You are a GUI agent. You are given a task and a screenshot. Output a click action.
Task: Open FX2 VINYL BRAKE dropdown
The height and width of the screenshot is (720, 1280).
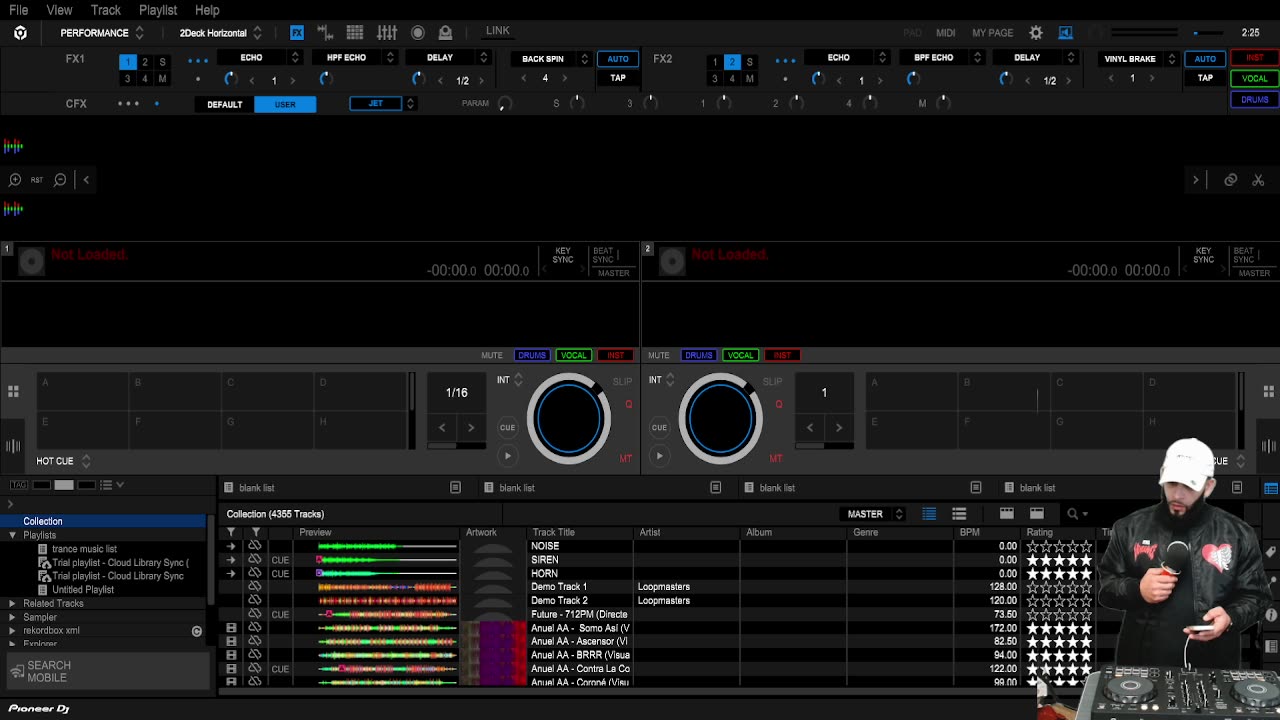pos(1138,59)
